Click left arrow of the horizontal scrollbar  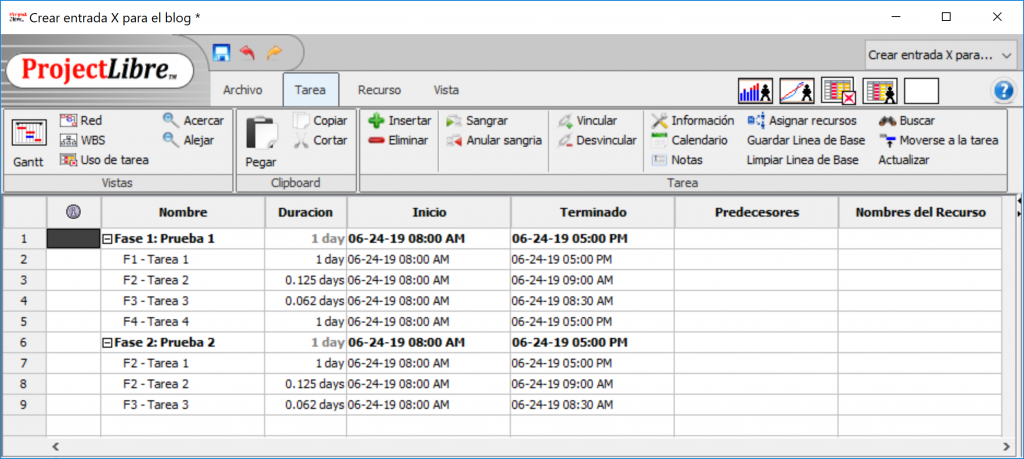[x=56, y=447]
